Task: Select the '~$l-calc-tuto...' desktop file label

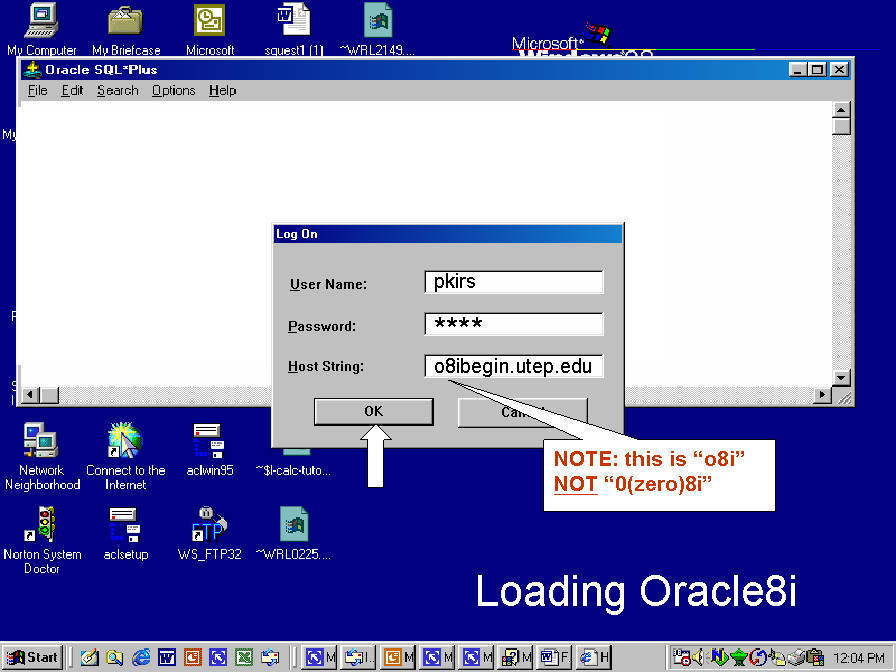Action: click(x=293, y=470)
